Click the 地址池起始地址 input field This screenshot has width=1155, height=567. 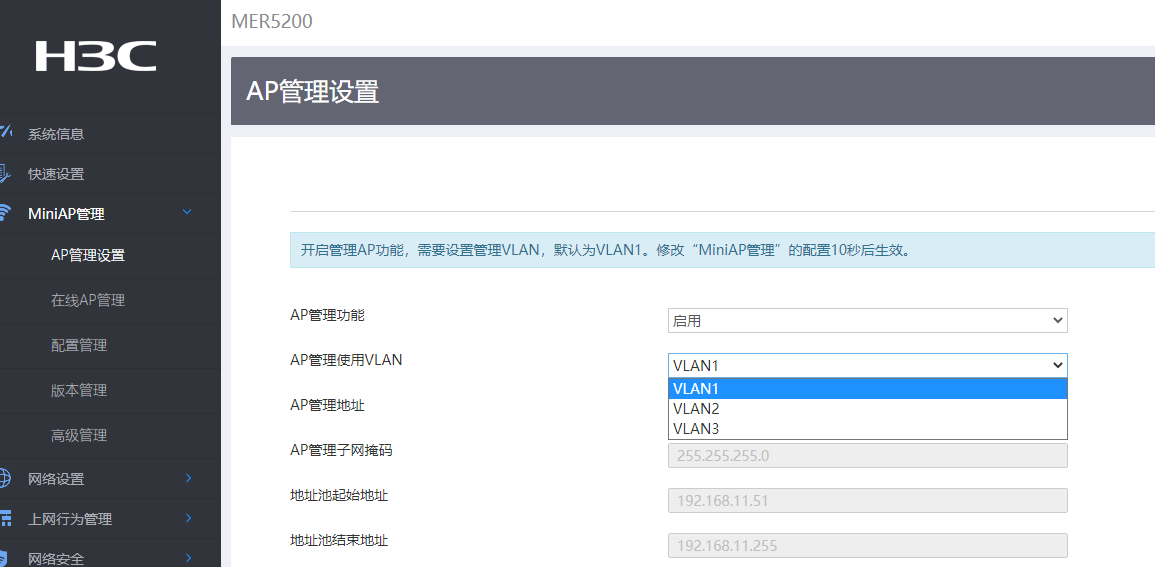867,500
